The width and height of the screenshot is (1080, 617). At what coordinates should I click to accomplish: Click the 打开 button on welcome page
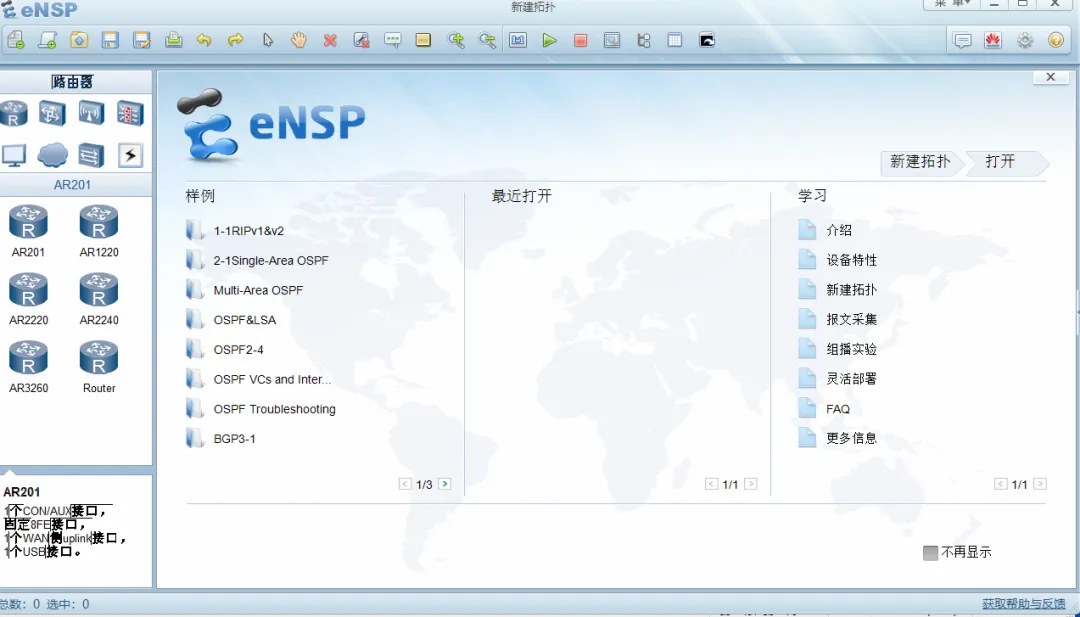point(1006,162)
